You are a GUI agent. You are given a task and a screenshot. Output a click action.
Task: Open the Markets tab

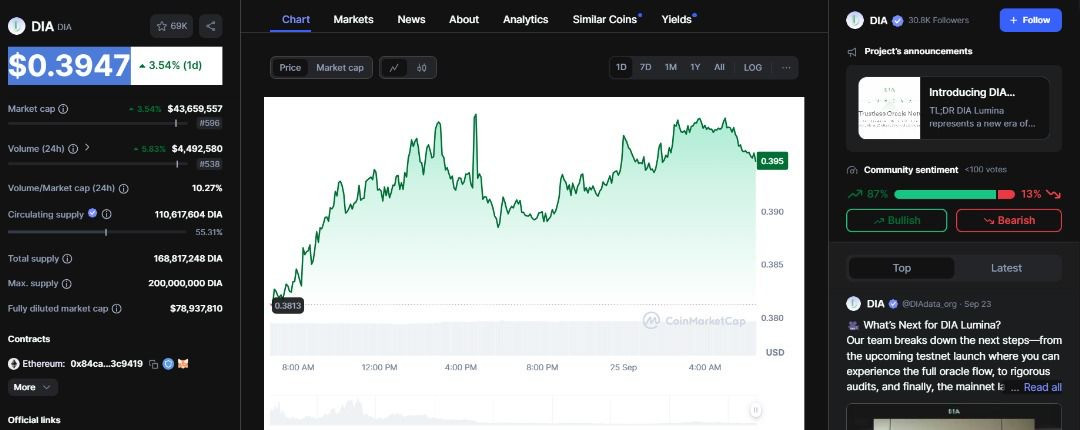pos(353,19)
